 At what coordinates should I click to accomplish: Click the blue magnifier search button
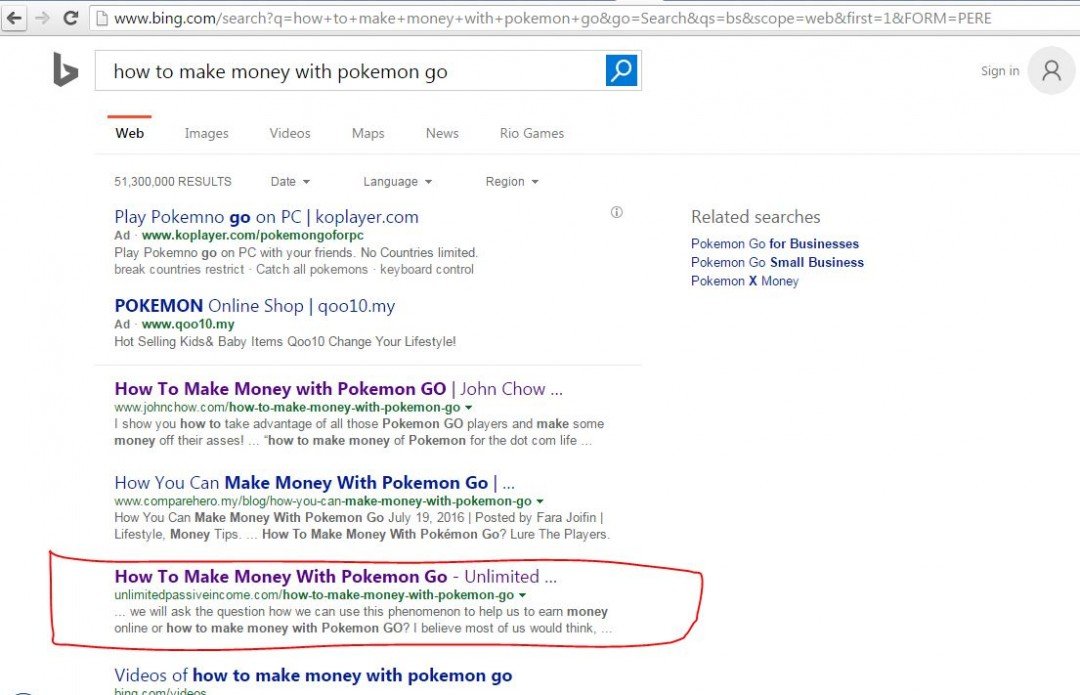pyautogui.click(x=621, y=70)
